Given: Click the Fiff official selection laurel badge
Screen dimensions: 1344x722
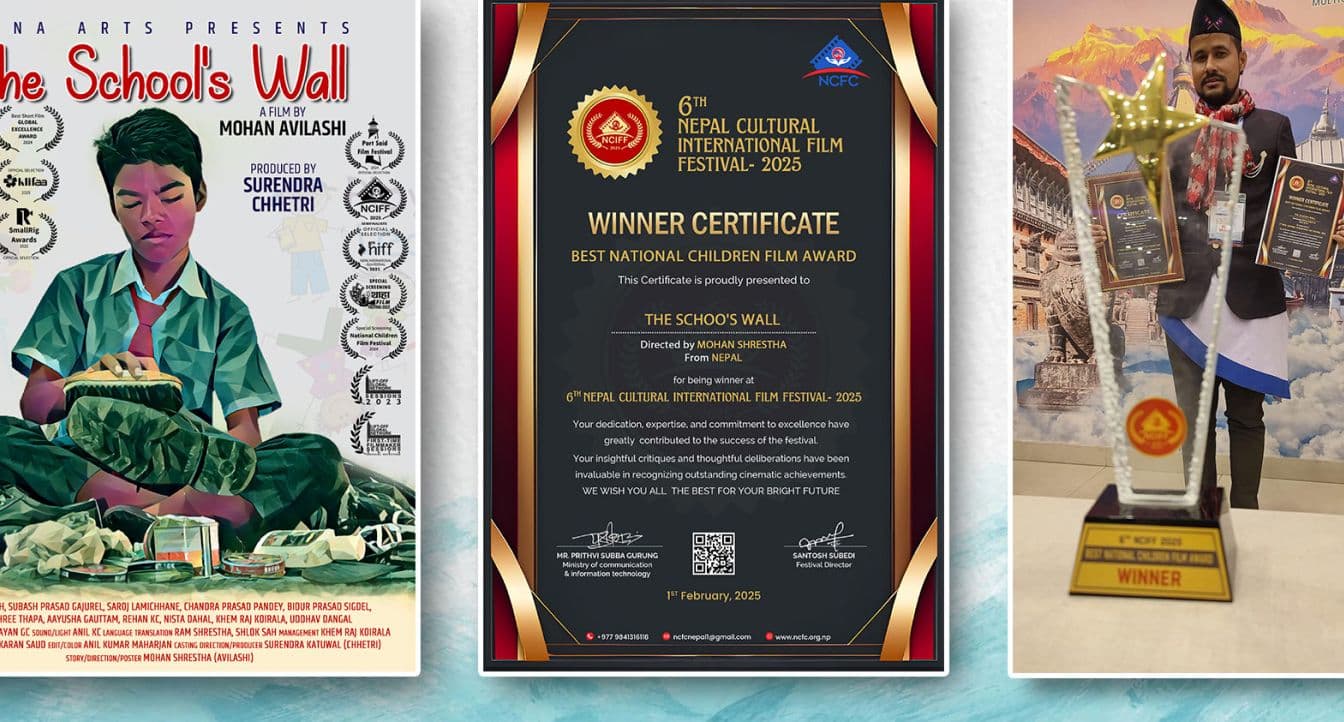Looking at the screenshot, I should 375,247.
